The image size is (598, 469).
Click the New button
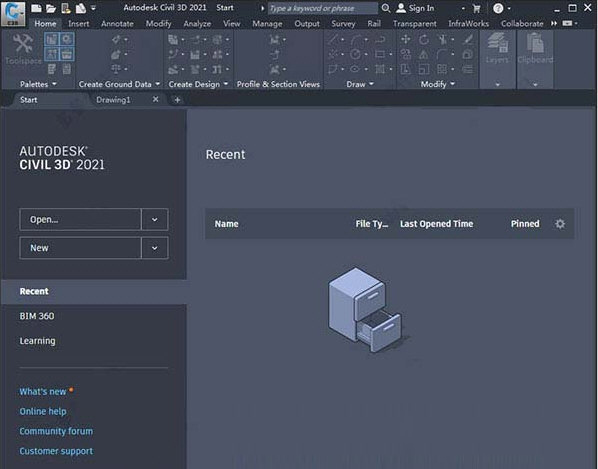(80, 248)
